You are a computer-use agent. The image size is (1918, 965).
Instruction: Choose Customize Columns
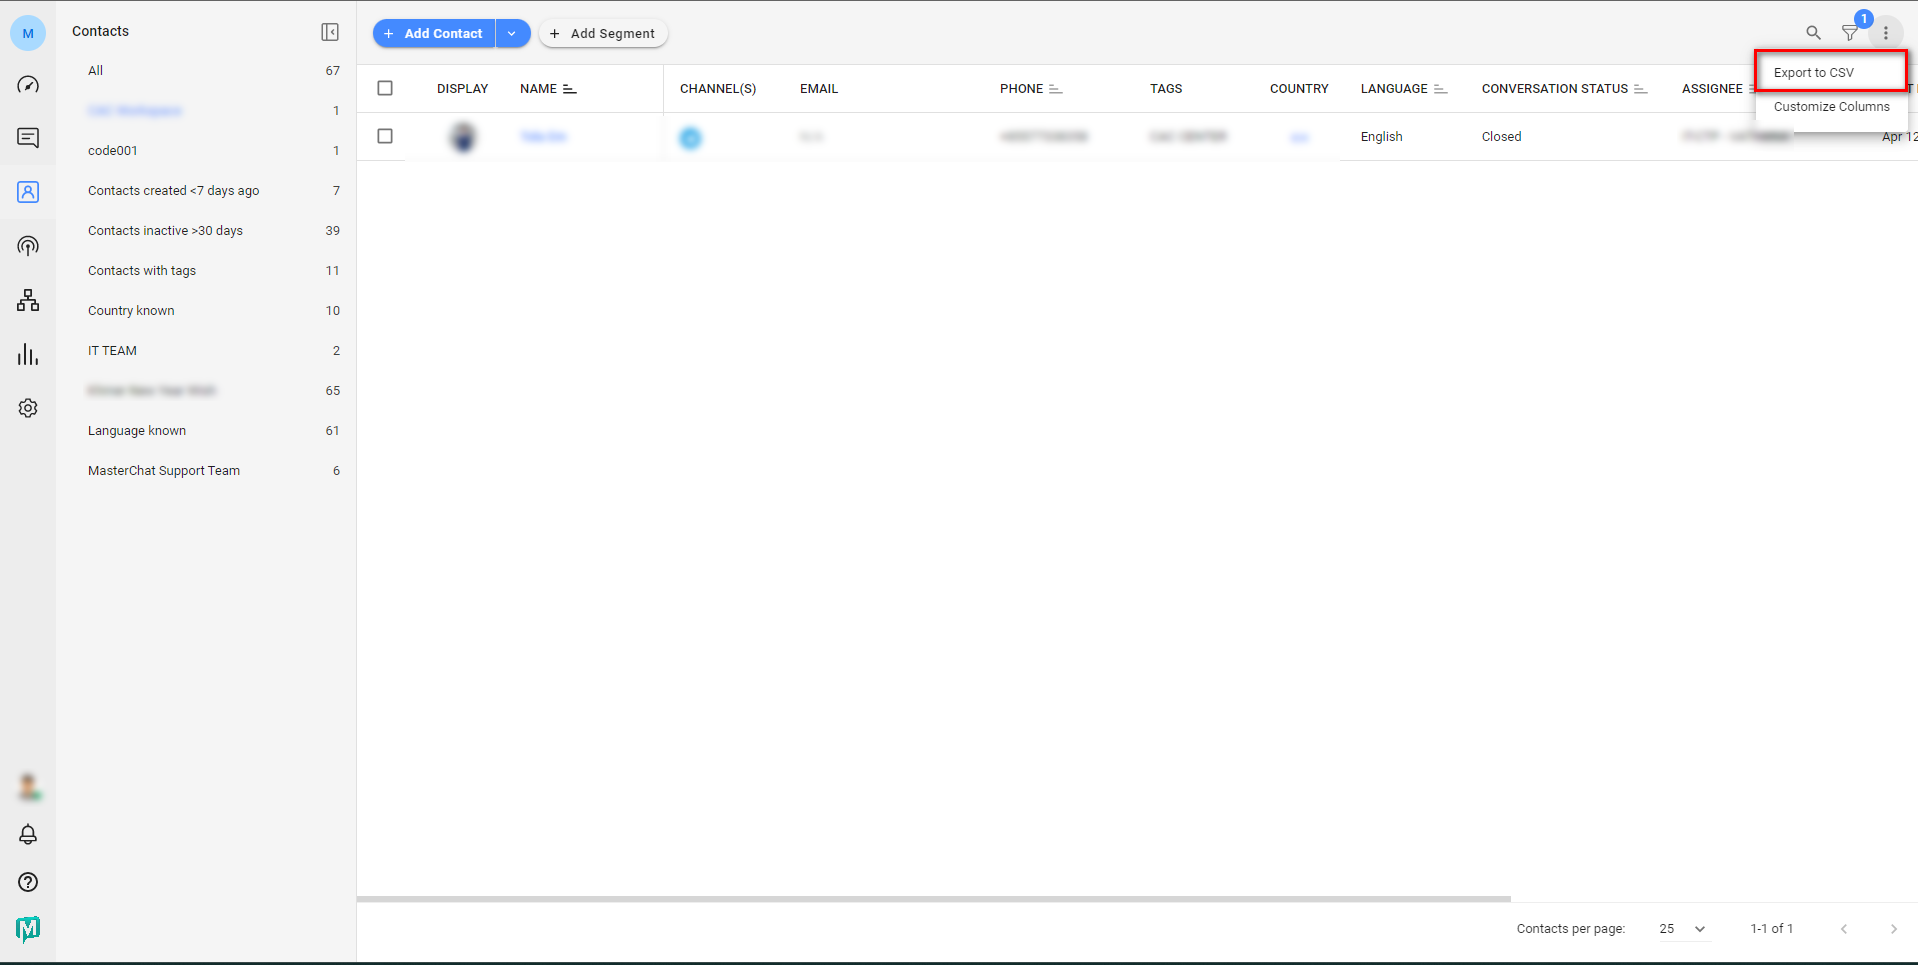click(x=1831, y=107)
